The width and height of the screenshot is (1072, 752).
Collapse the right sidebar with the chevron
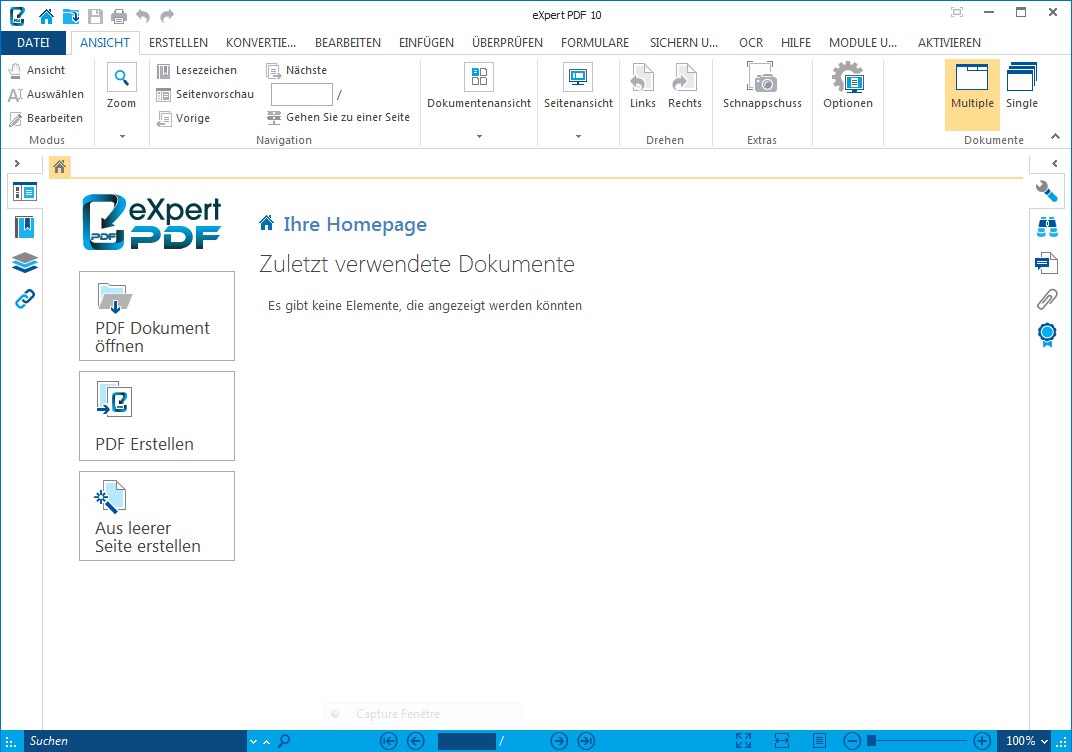1055,163
